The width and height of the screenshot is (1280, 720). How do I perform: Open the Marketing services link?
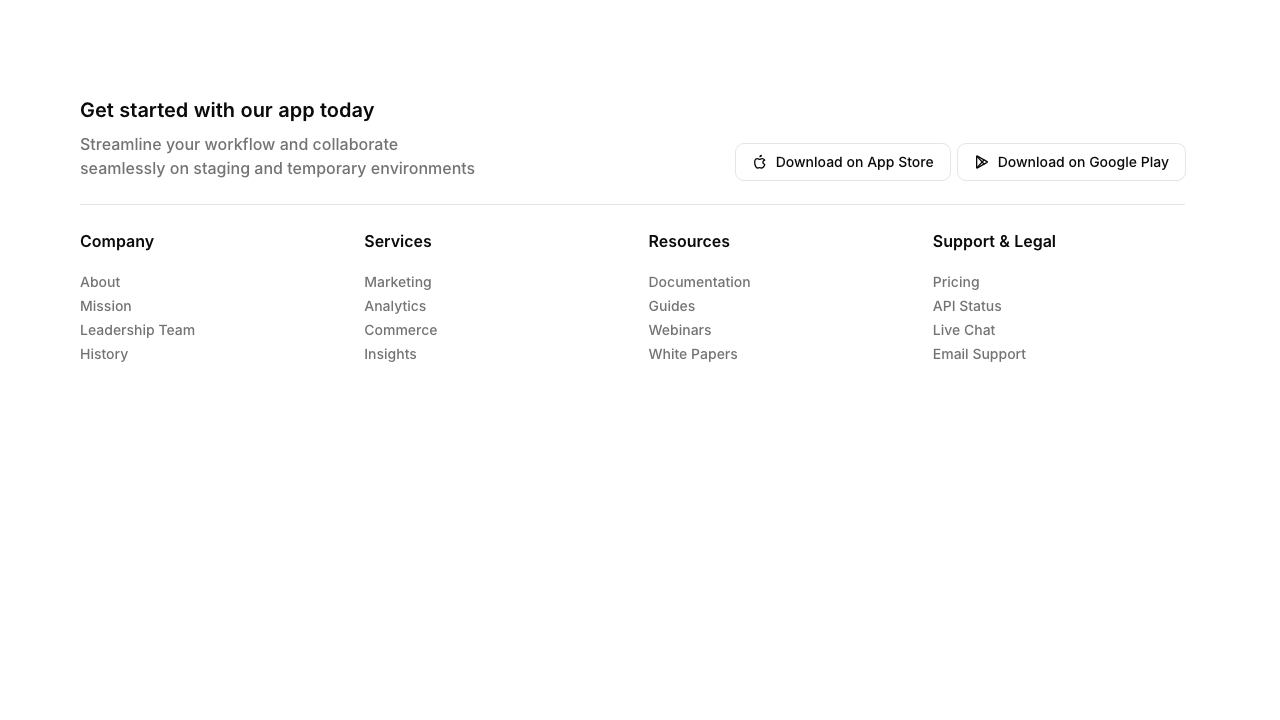398,282
